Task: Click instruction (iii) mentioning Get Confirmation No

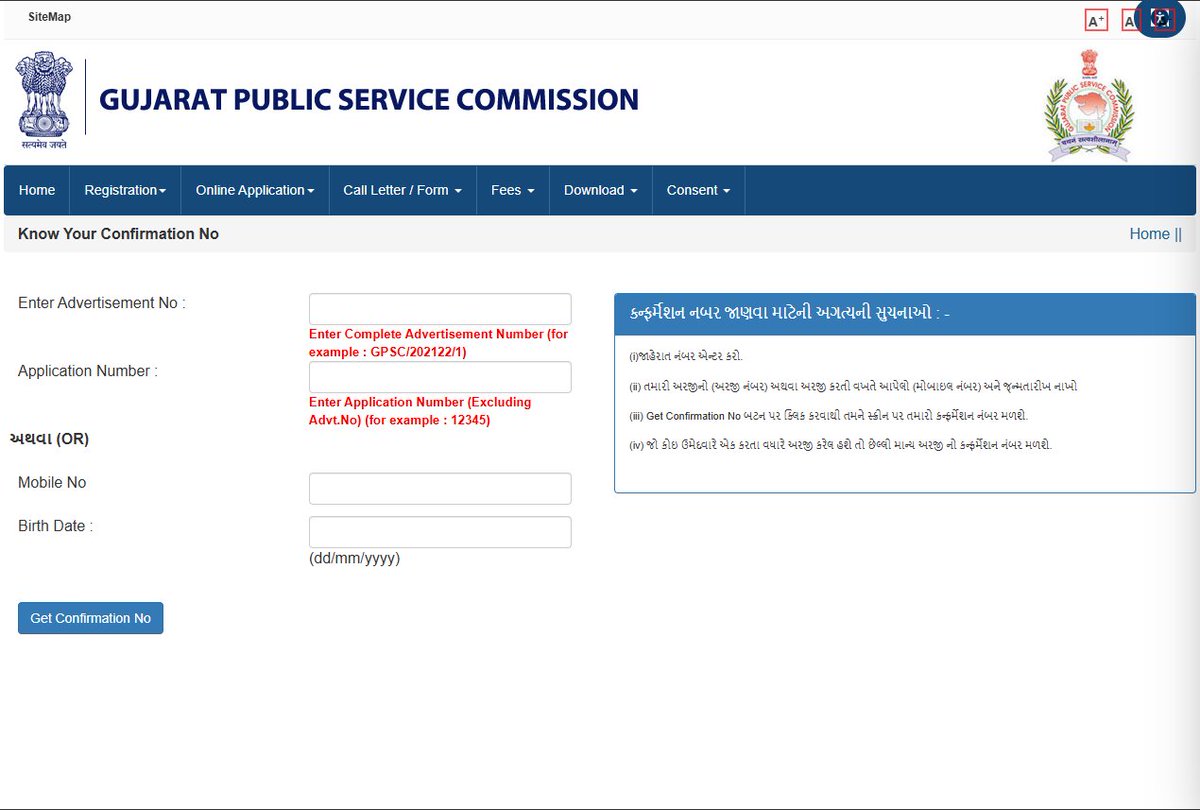Action: pyautogui.click(x=829, y=415)
